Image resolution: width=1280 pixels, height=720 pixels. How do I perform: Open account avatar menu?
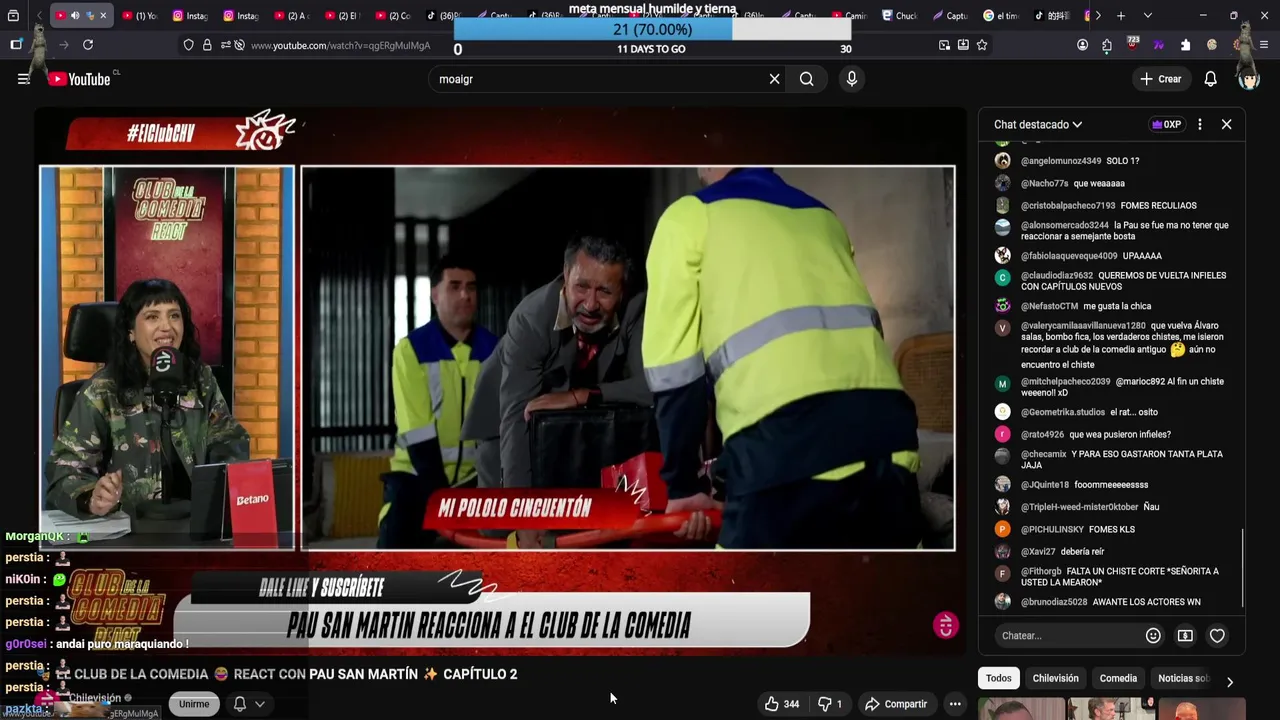coord(1249,79)
